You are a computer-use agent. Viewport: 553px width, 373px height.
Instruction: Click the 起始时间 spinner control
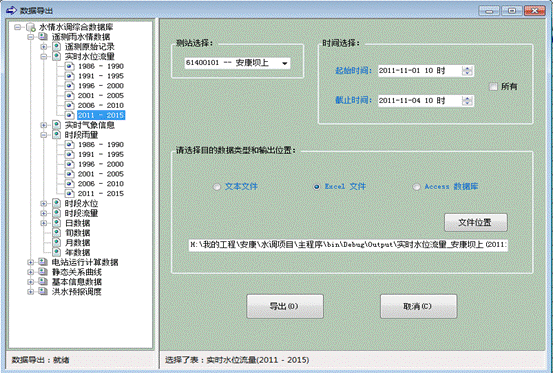(467, 71)
